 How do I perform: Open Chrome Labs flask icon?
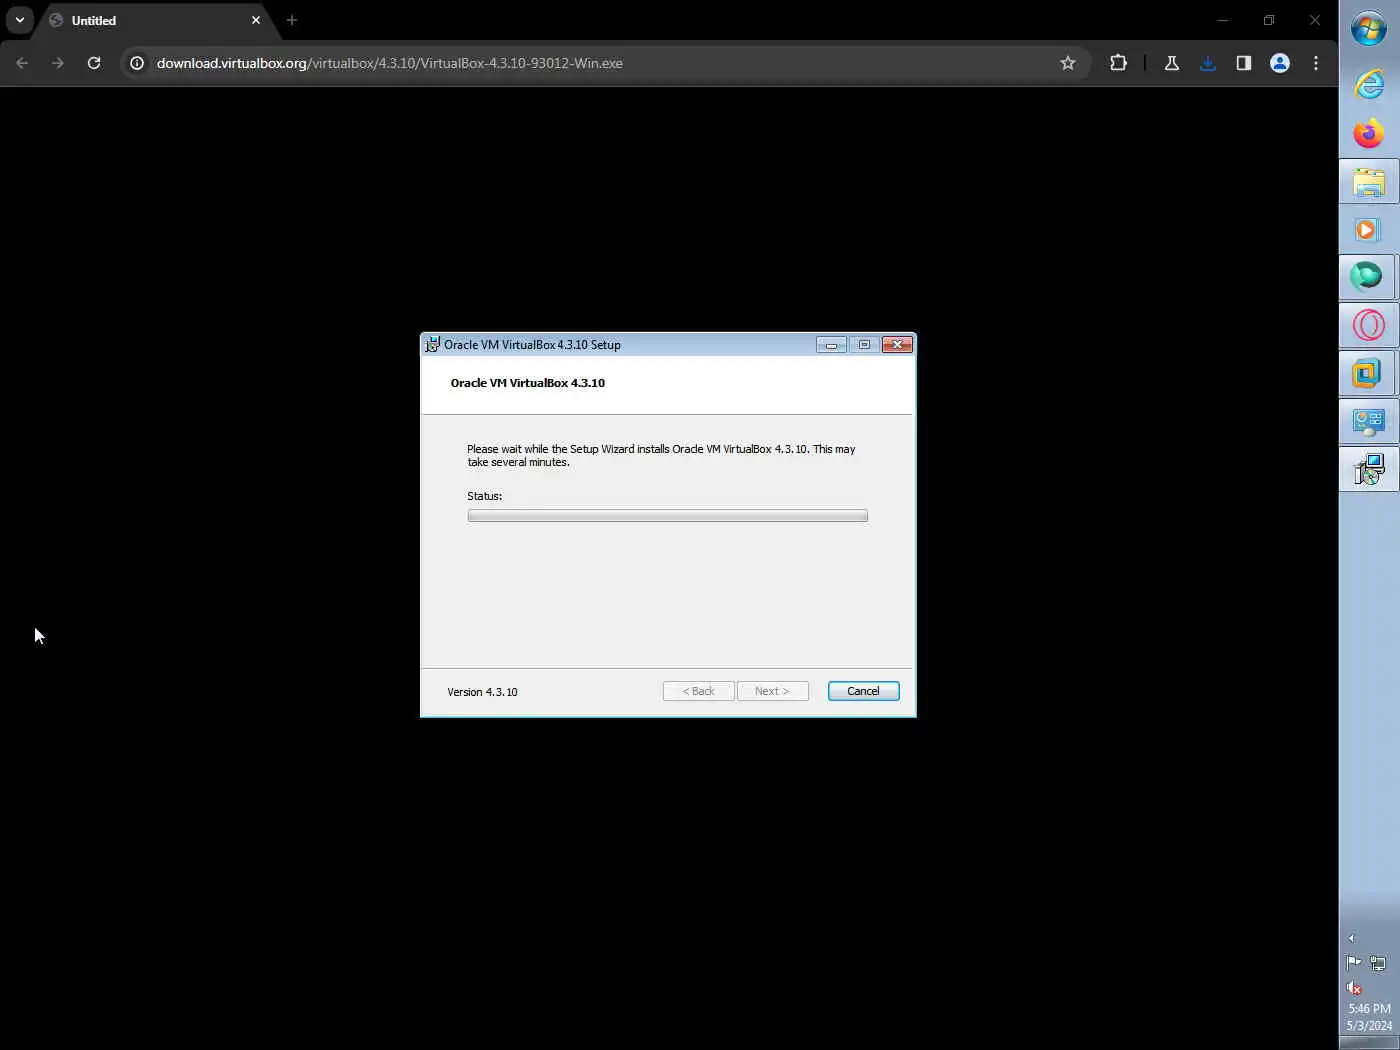(x=1172, y=63)
